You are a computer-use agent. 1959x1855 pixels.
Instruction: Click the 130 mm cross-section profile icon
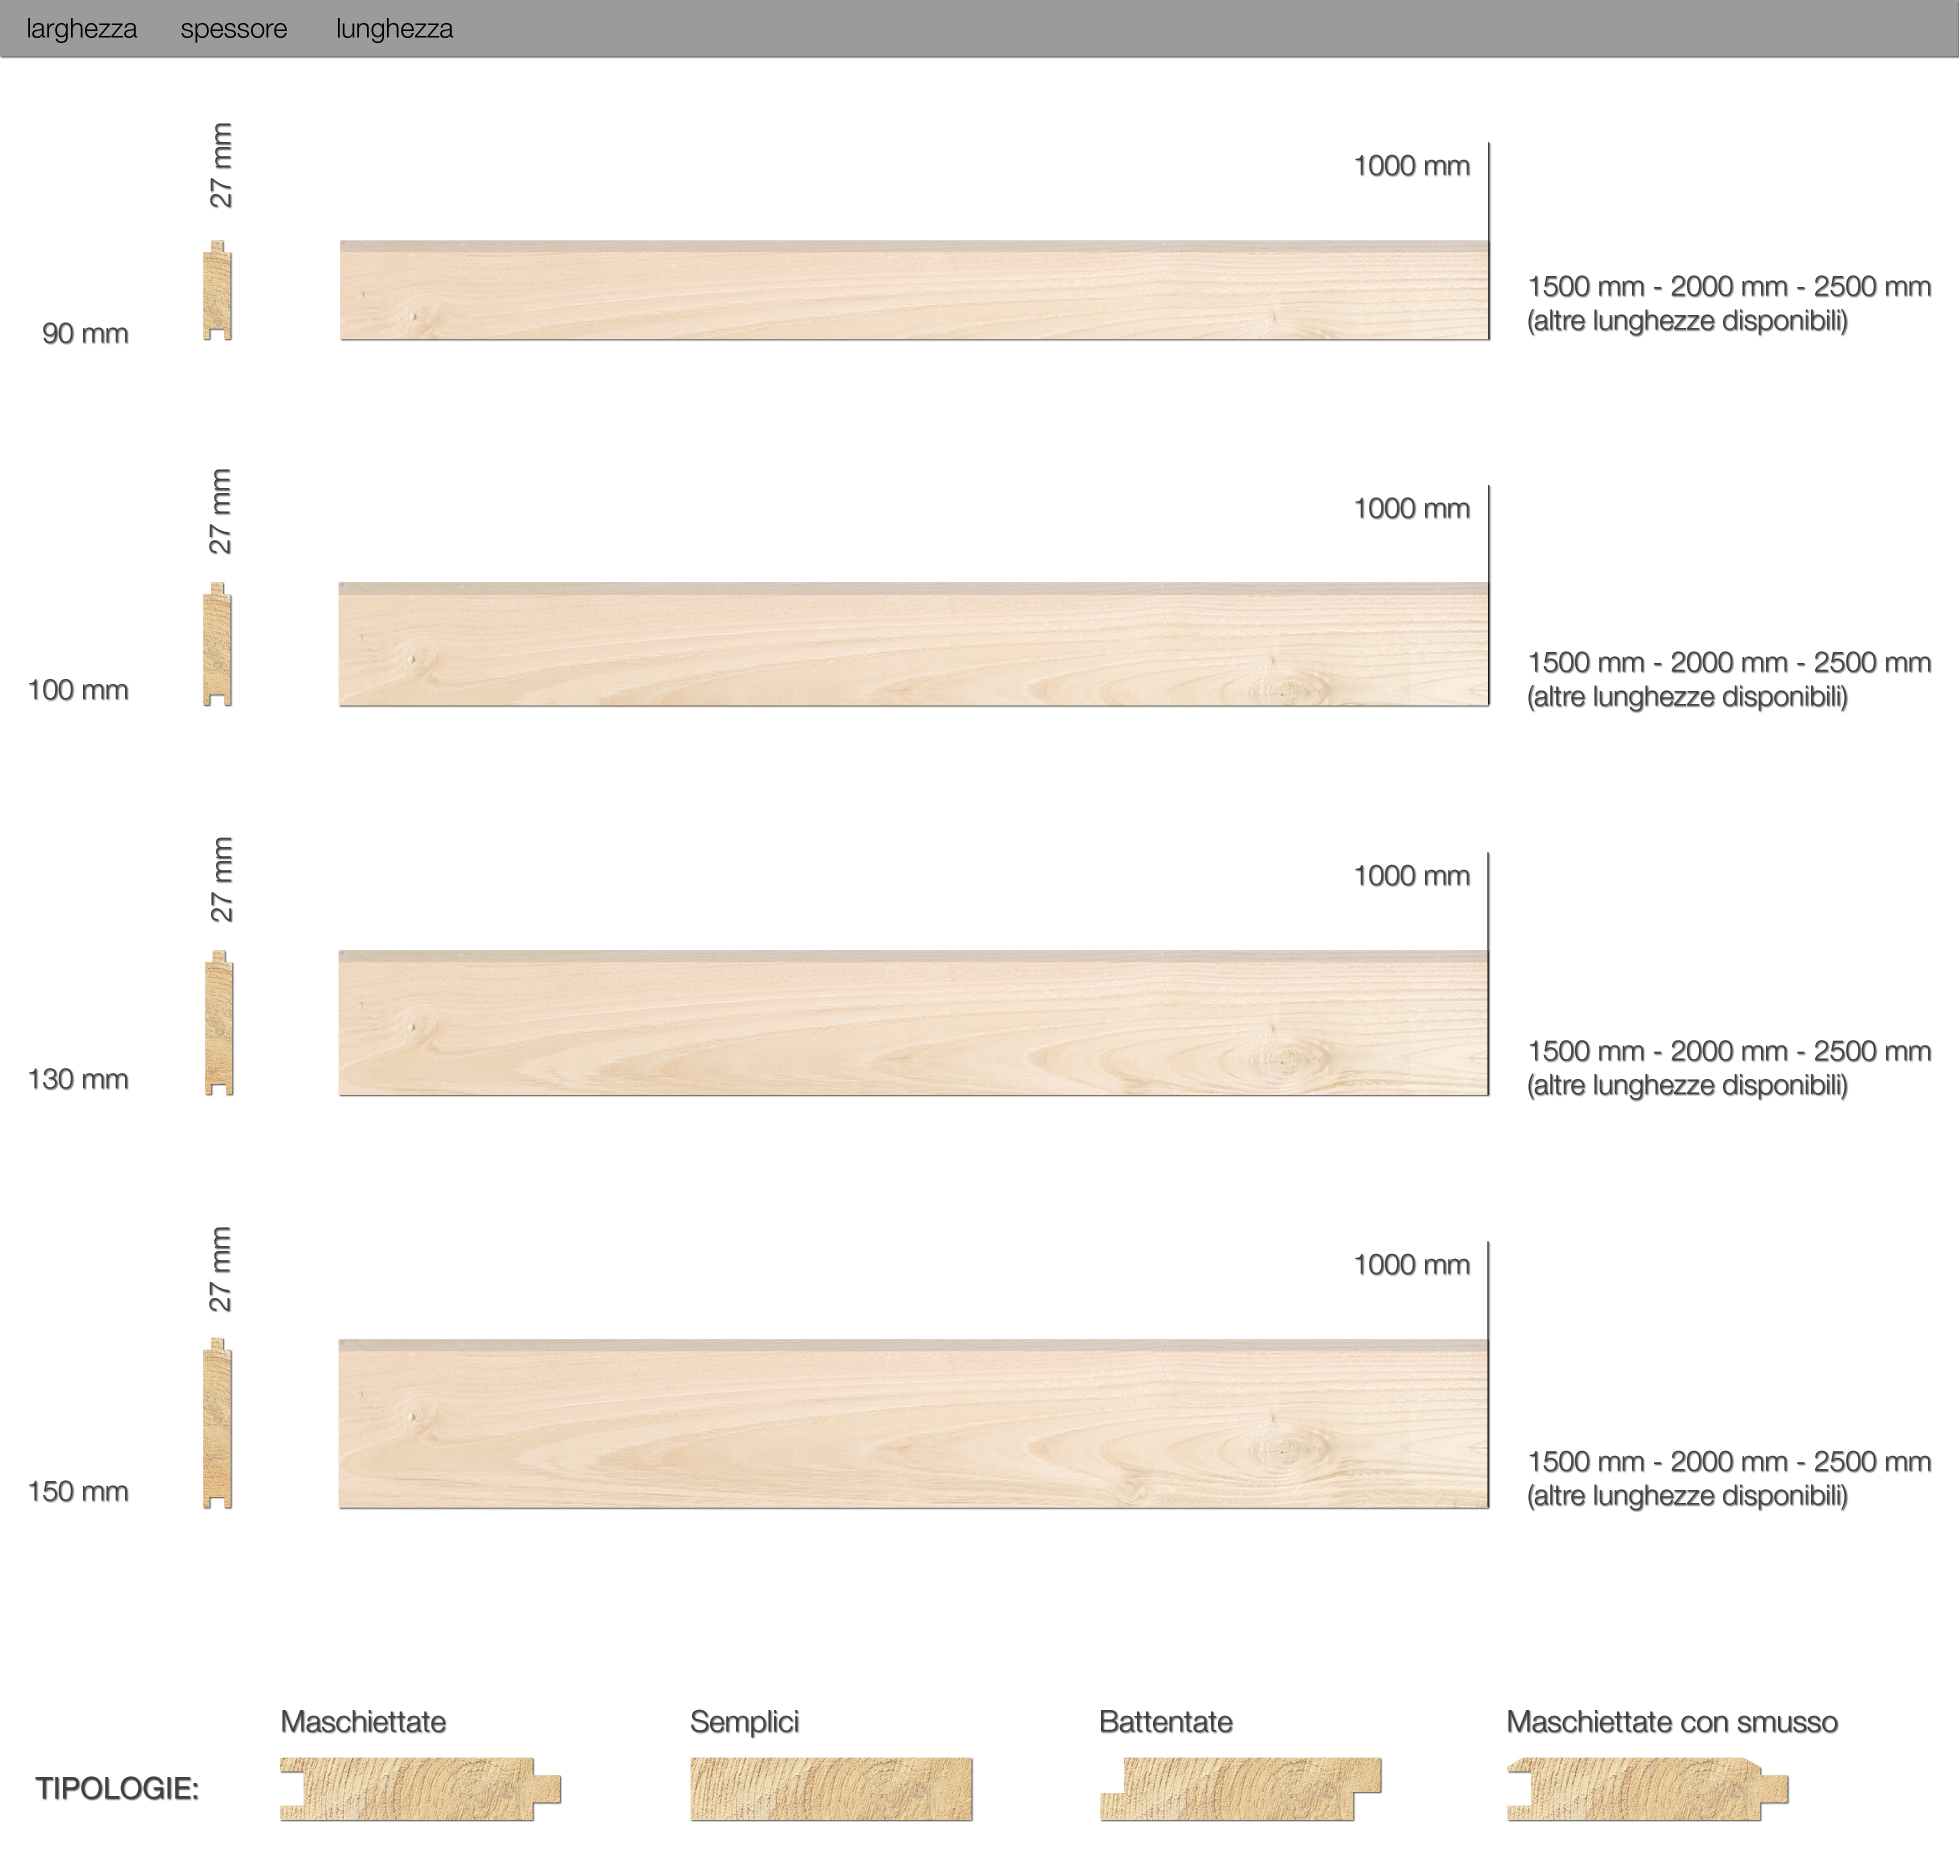pyautogui.click(x=218, y=1023)
